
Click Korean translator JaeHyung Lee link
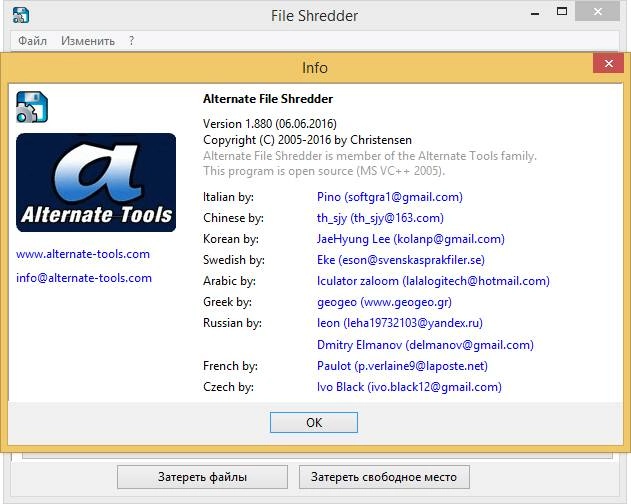[x=411, y=239]
